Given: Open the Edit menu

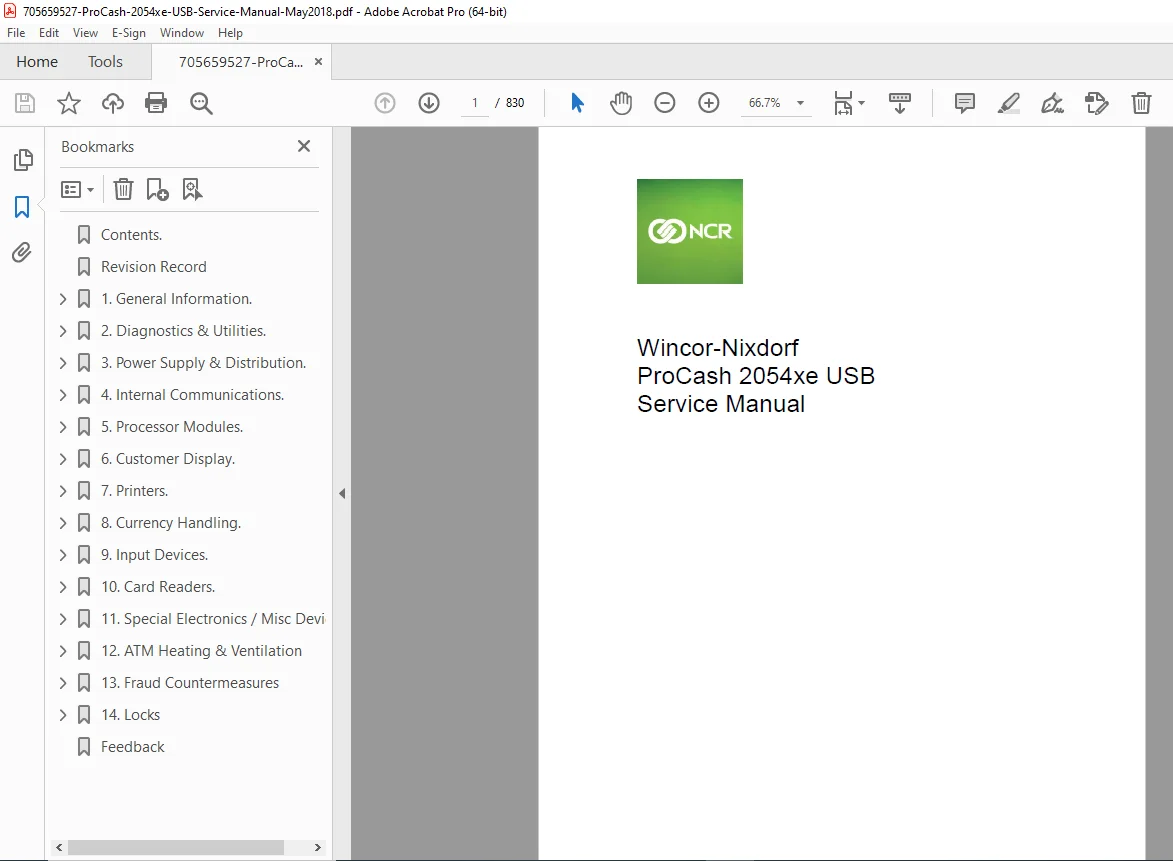Looking at the screenshot, I should (49, 33).
